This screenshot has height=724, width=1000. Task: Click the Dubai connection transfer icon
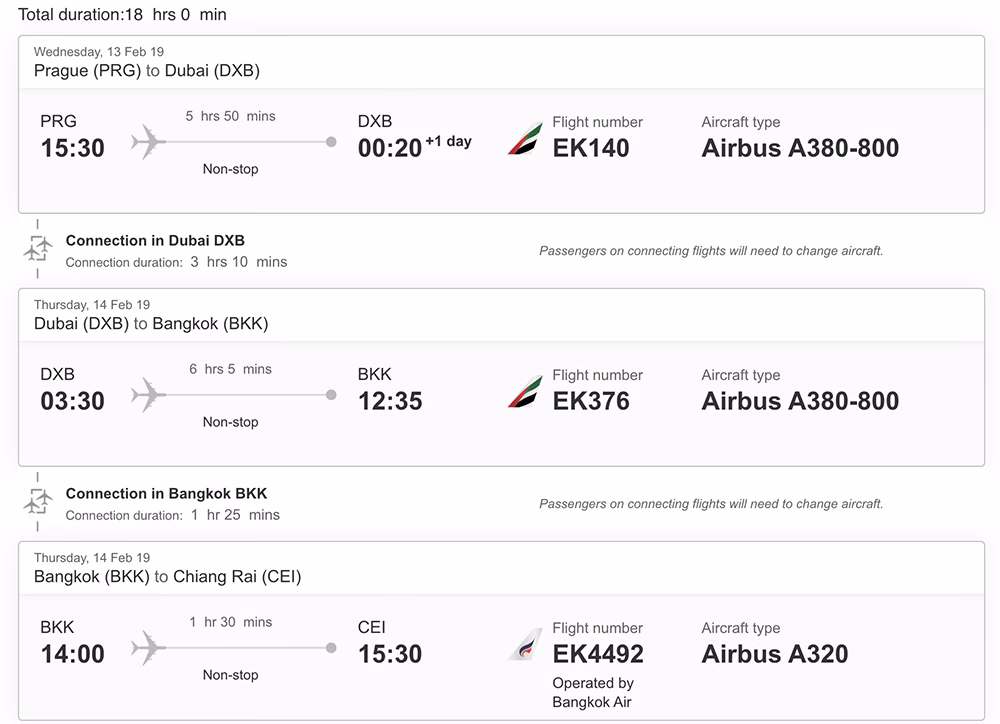pyautogui.click(x=38, y=250)
